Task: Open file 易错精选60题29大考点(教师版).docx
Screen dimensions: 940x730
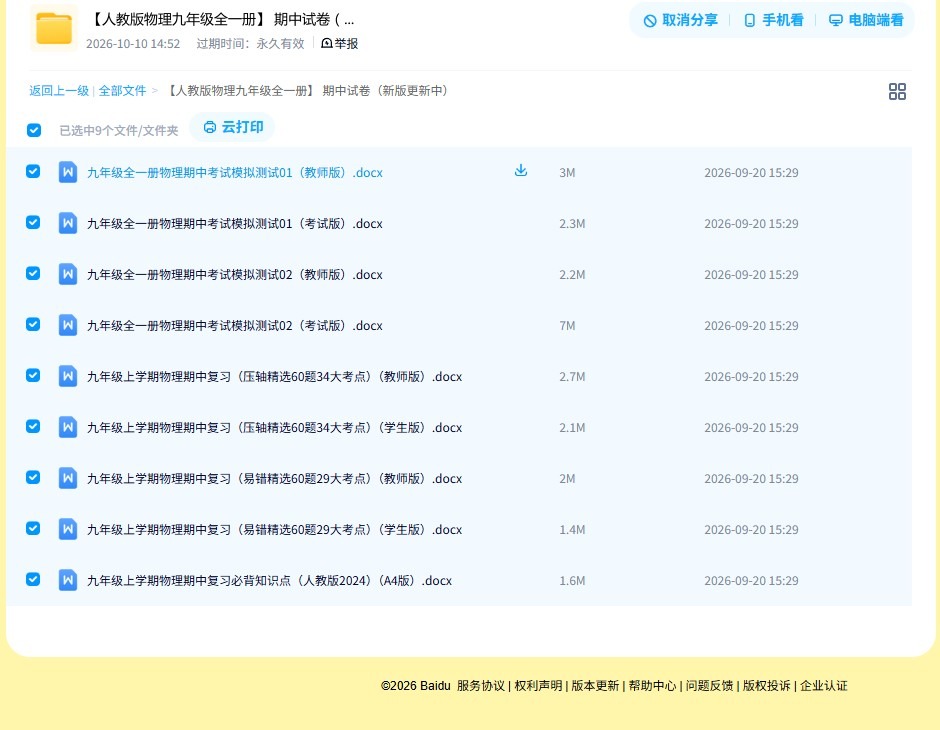Action: (275, 478)
